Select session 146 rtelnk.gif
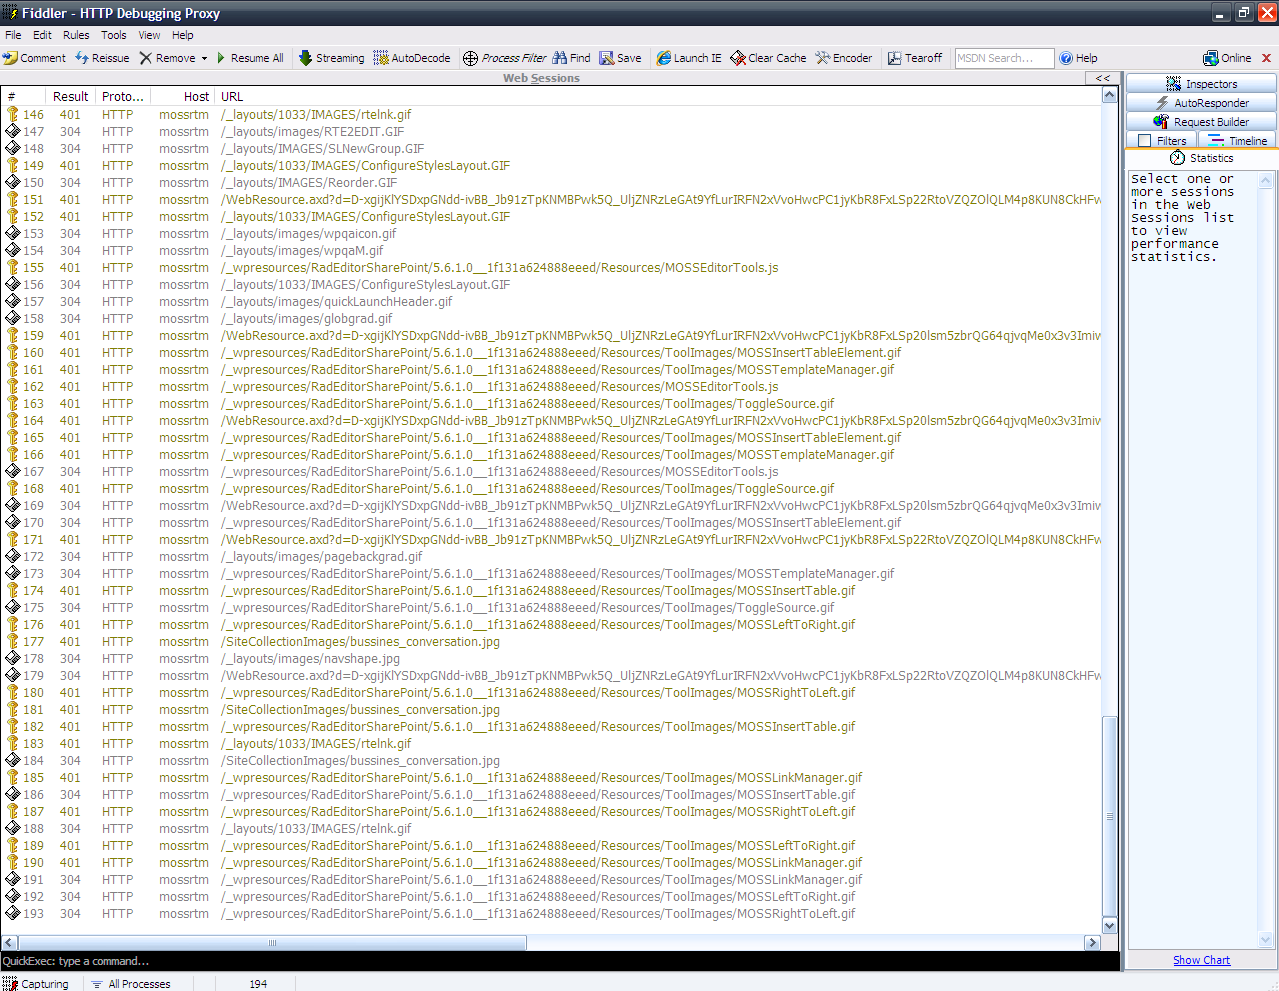Image resolution: width=1279 pixels, height=991 pixels. point(551,114)
